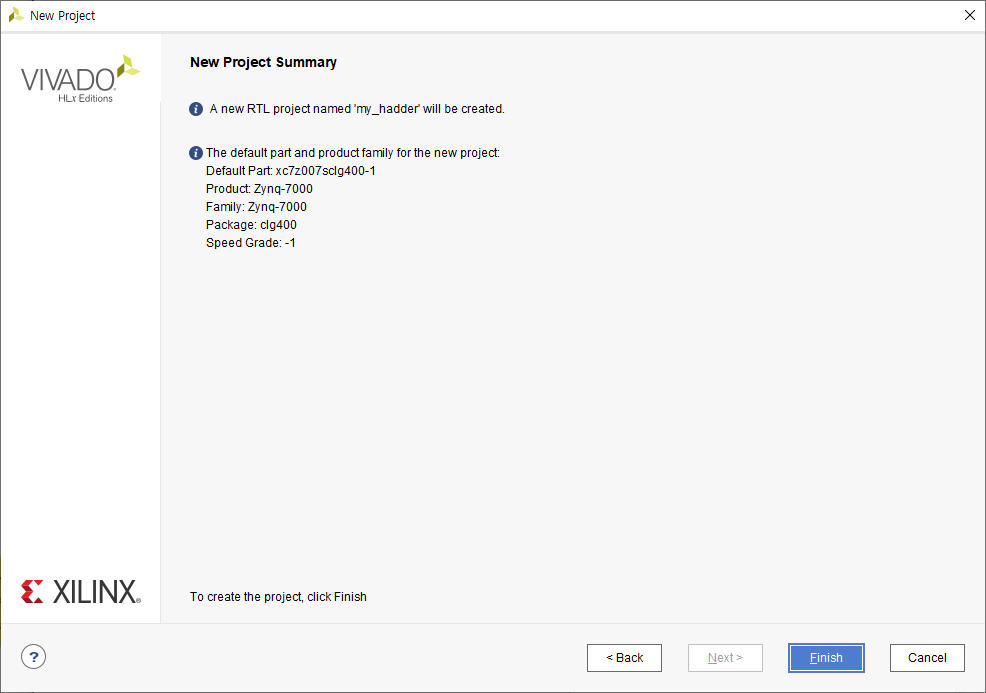Open help via the question mark icon
This screenshot has width=986, height=693.
33,657
